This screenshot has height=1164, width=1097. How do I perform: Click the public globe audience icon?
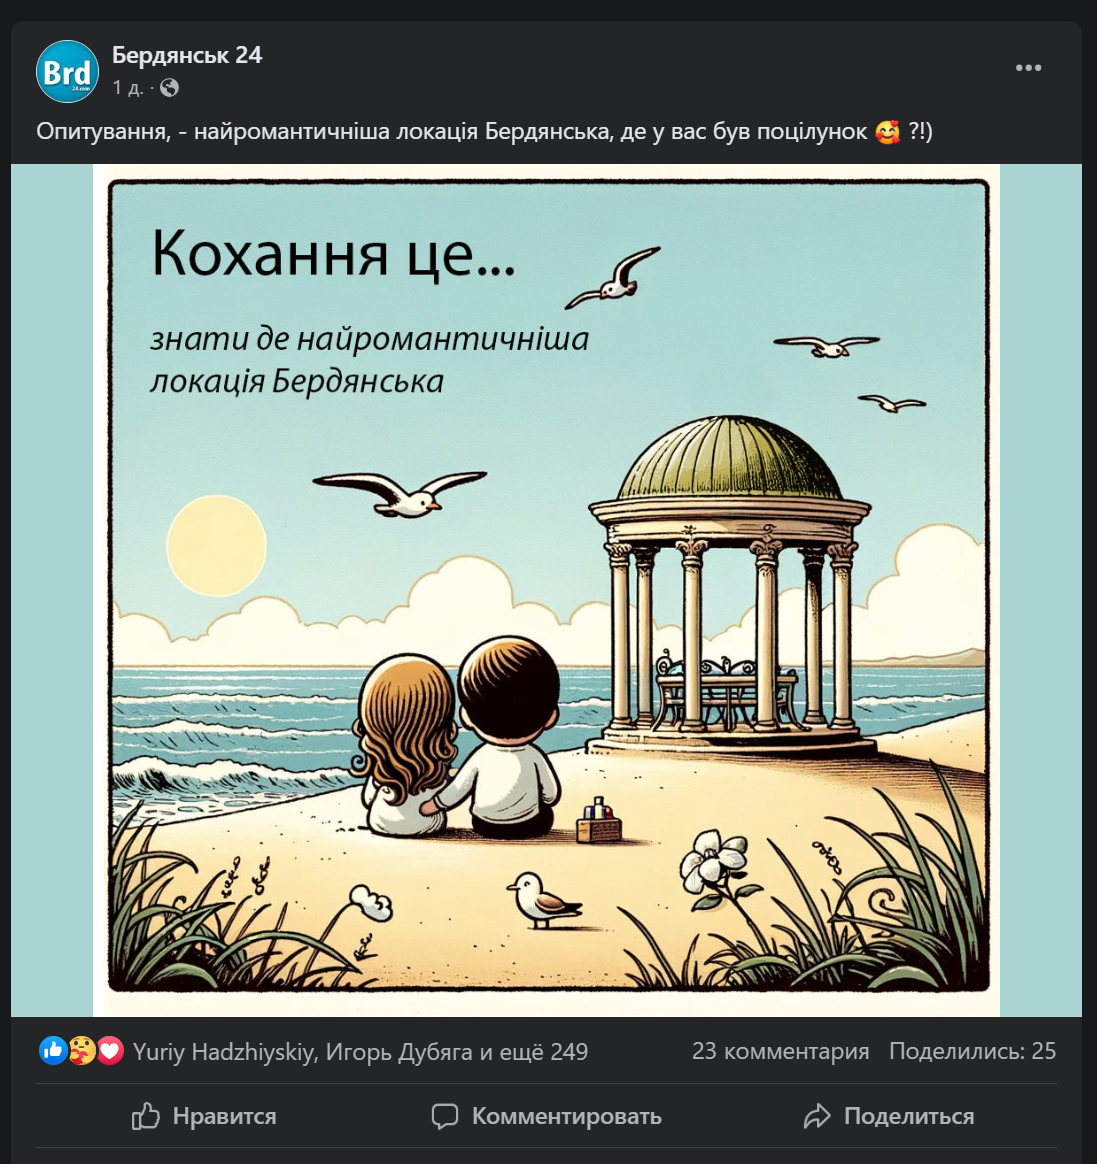click(169, 88)
